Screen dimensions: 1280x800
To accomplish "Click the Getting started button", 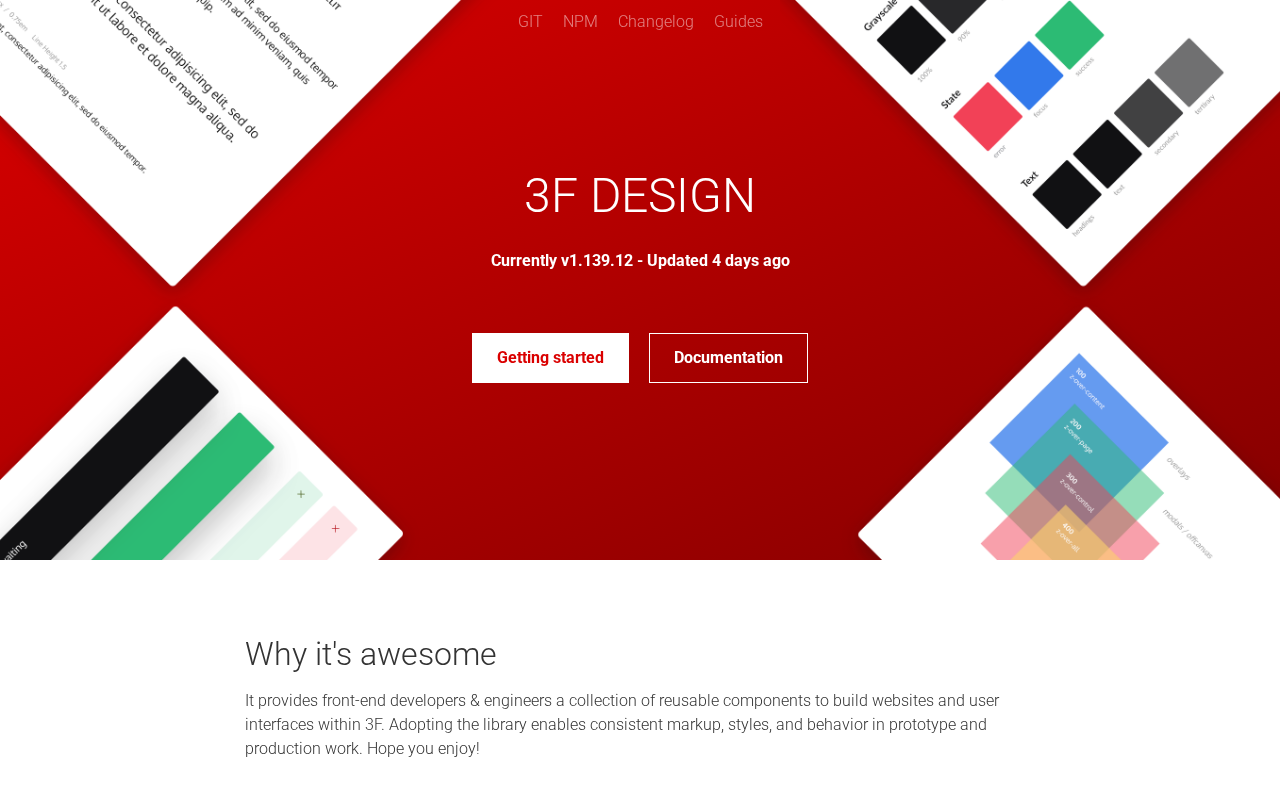I will (550, 358).
